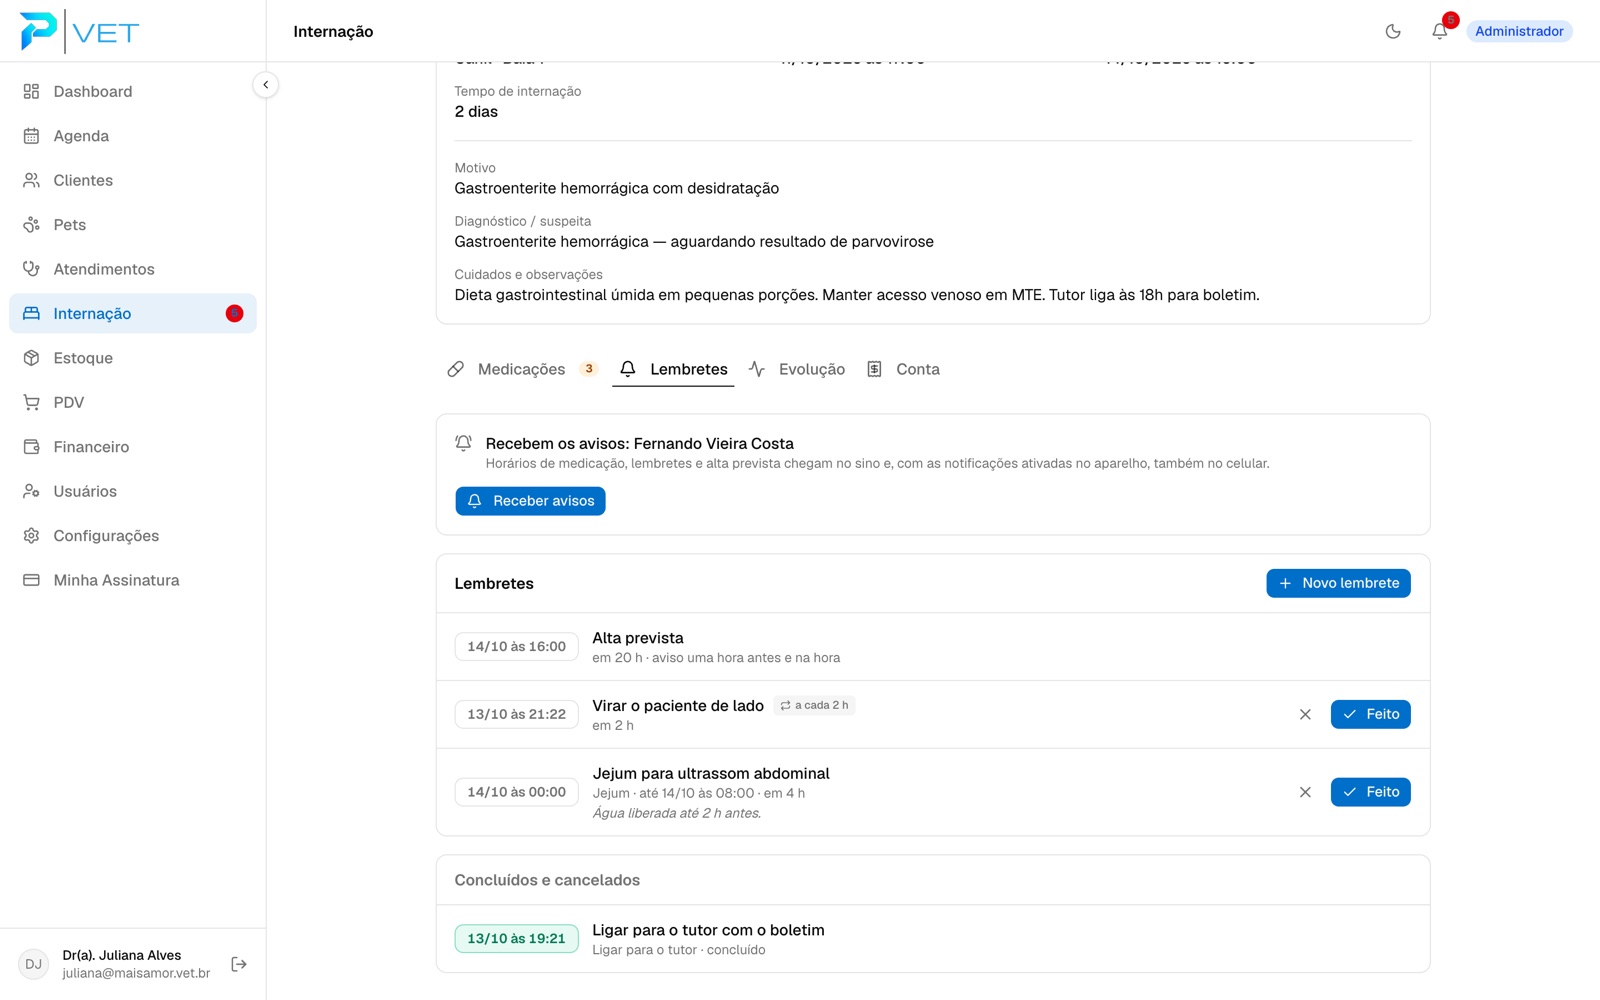
Task: Click the Receber avisos button
Action: coord(530,501)
